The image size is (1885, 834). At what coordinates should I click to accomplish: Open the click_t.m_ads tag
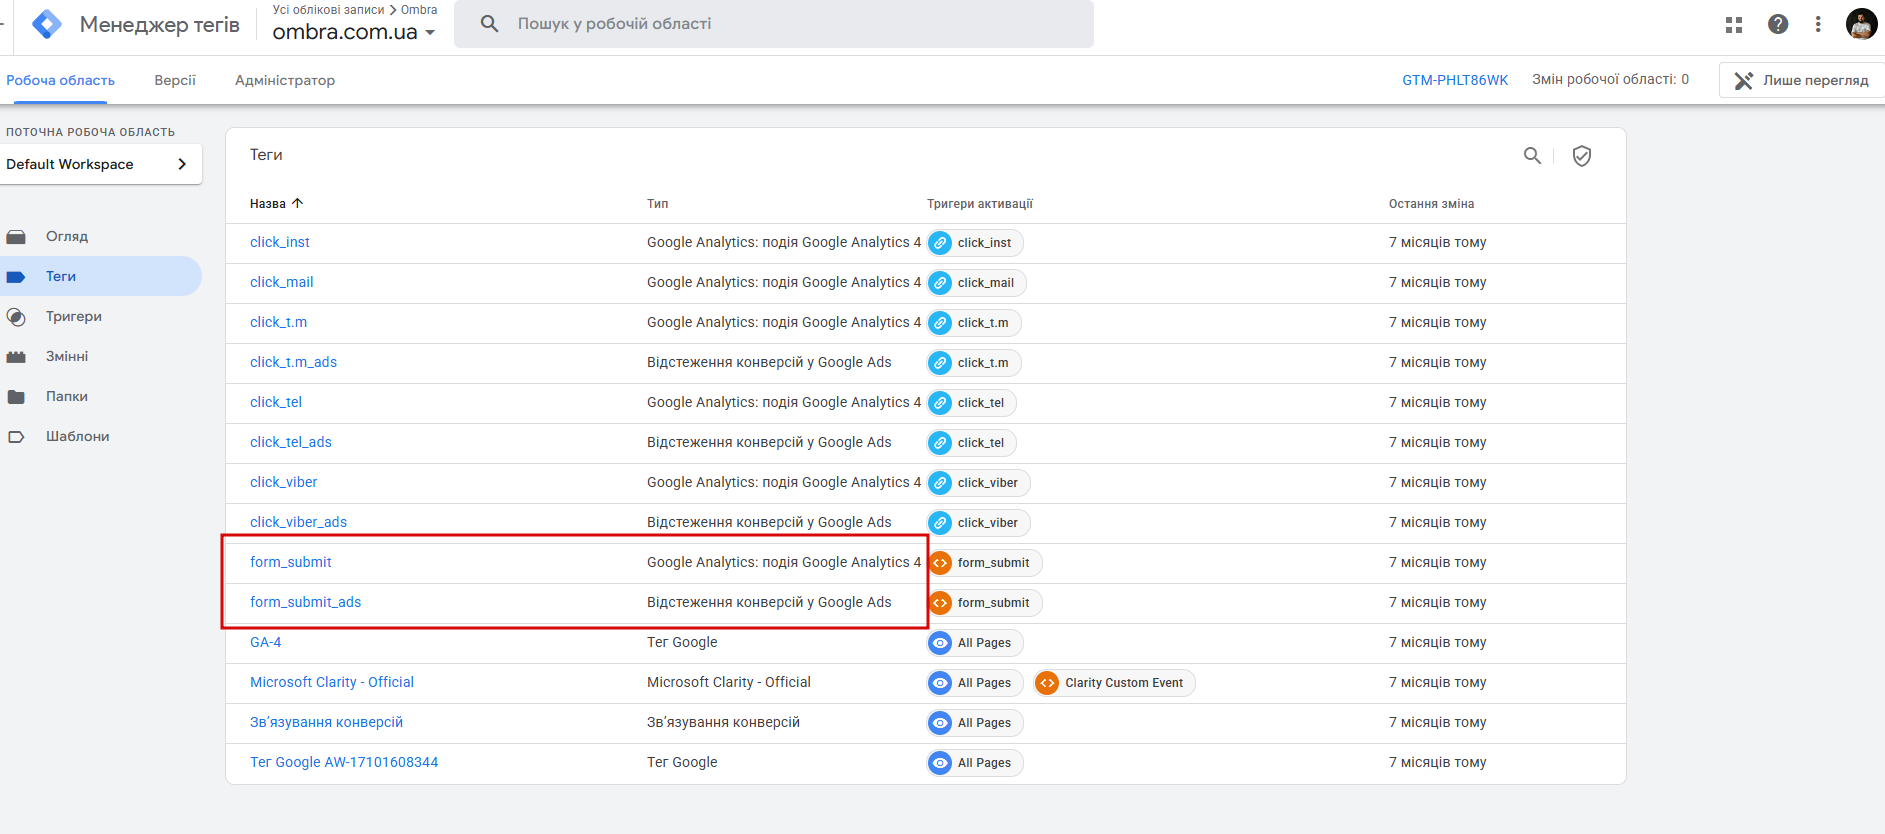pos(294,362)
